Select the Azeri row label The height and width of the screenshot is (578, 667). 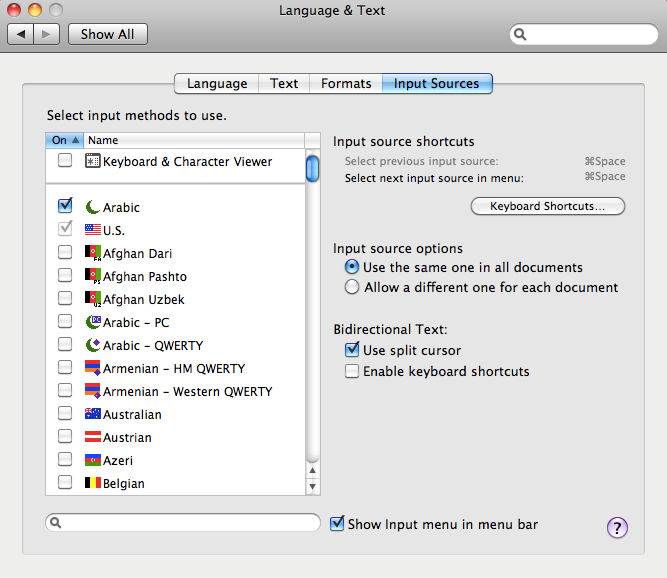tap(118, 461)
